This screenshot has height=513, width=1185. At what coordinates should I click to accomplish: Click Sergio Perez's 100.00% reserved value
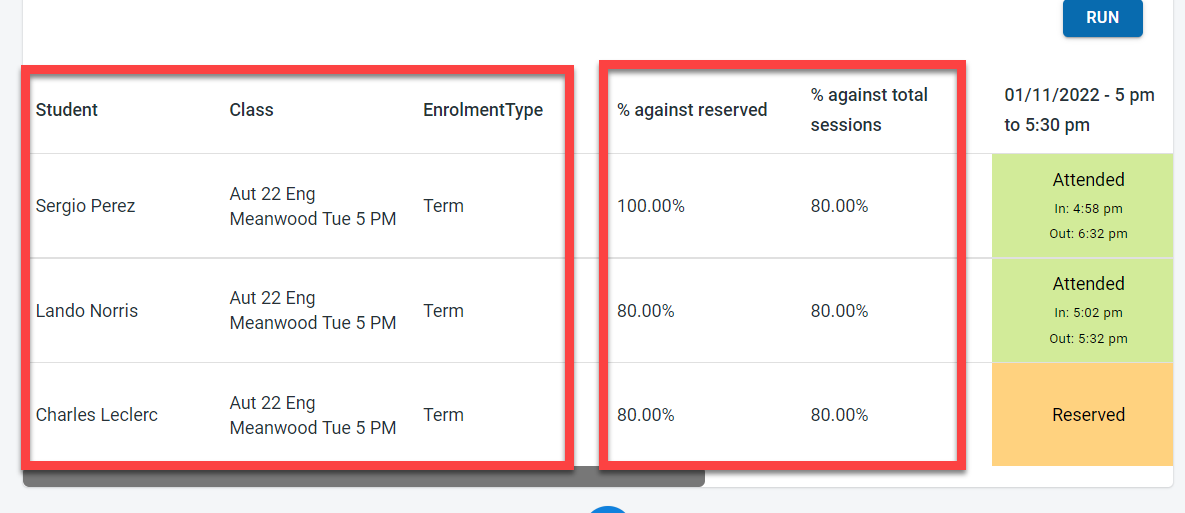coord(651,206)
